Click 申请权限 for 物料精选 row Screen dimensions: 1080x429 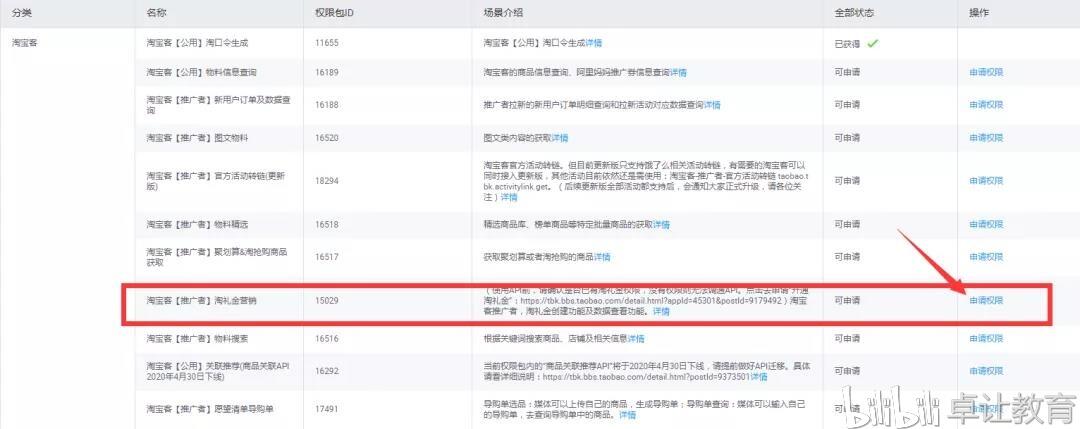(986, 224)
